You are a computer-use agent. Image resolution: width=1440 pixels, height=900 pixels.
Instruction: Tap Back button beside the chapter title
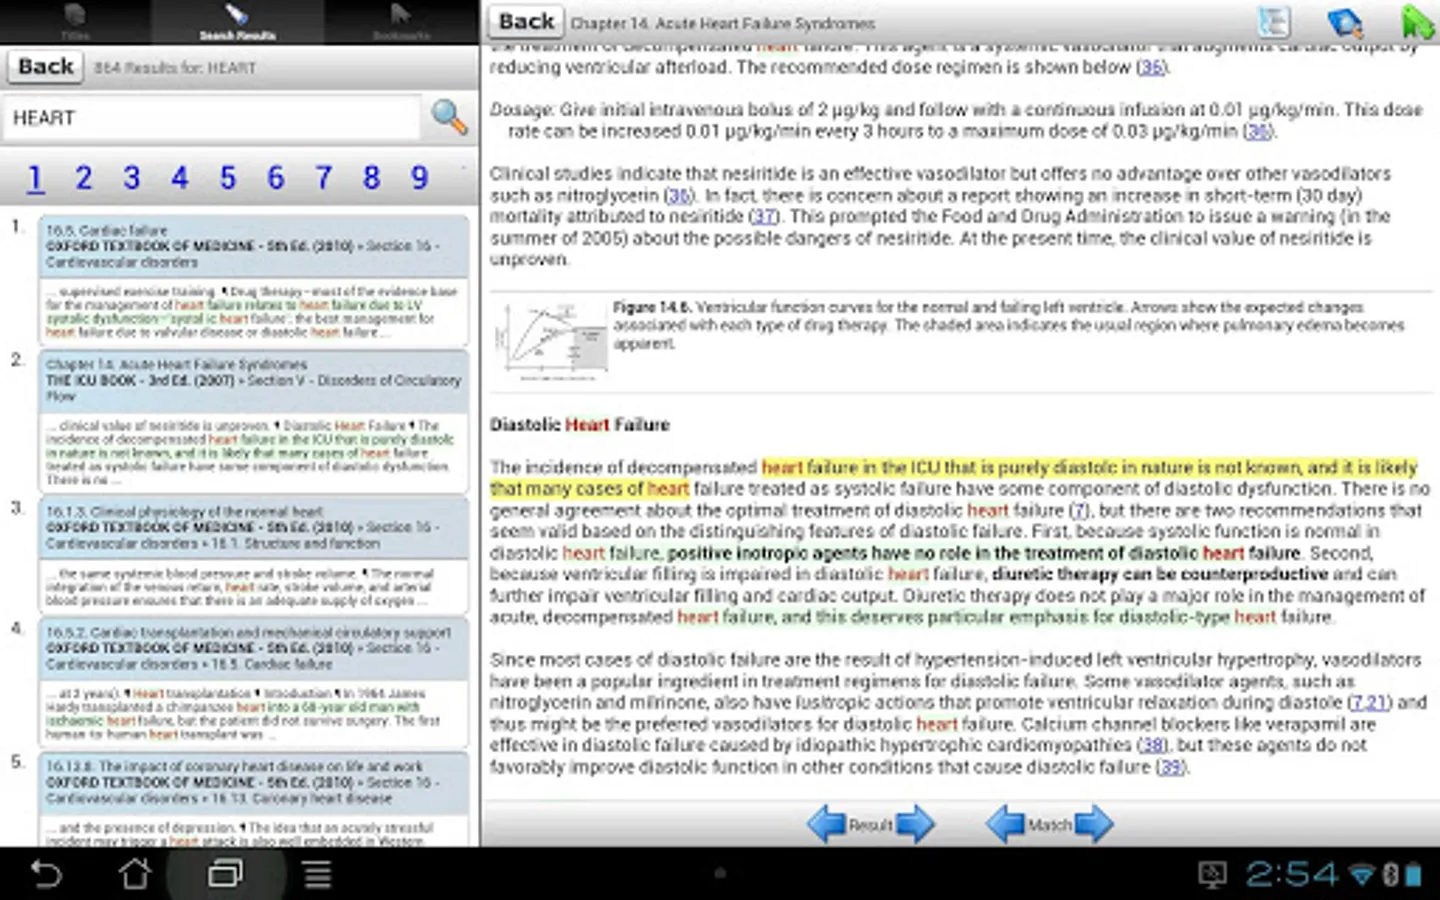tap(526, 22)
